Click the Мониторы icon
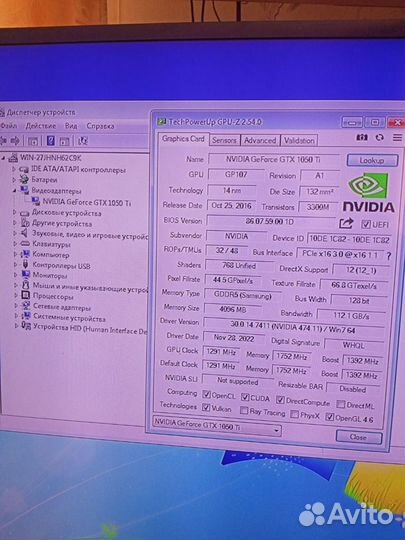The width and height of the screenshot is (405, 540). tap(25, 275)
